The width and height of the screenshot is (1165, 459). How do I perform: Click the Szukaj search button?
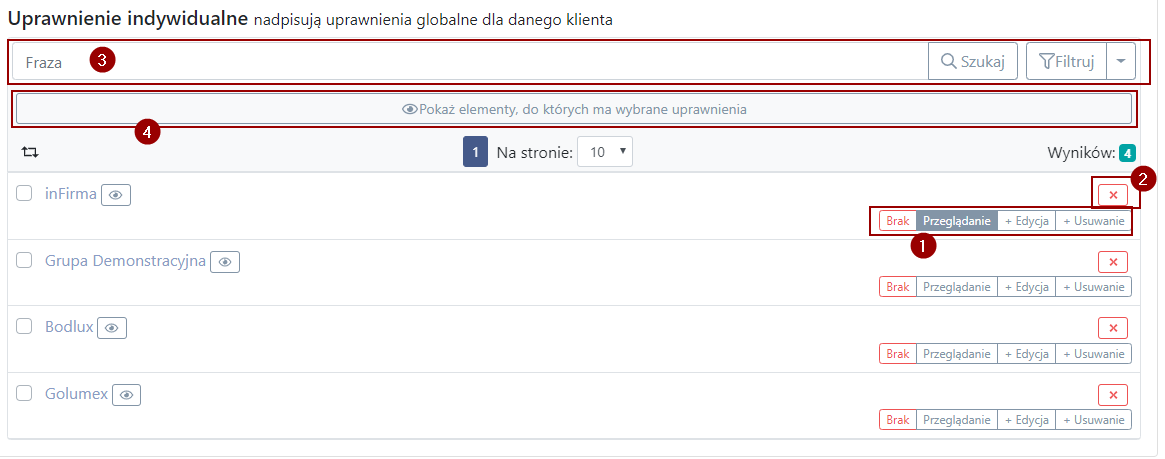point(973,61)
